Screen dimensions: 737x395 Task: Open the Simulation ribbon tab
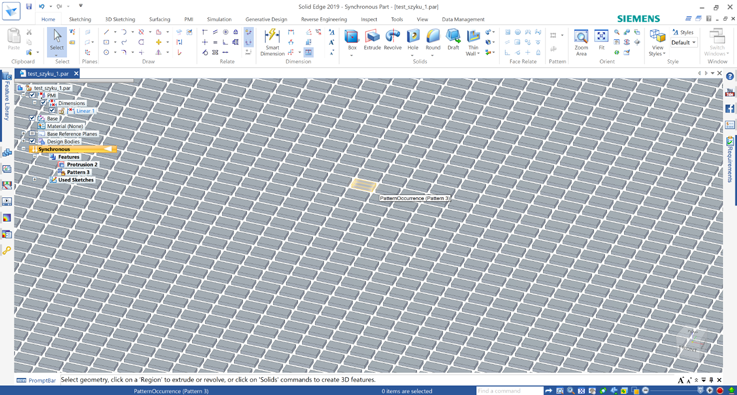[x=219, y=19]
